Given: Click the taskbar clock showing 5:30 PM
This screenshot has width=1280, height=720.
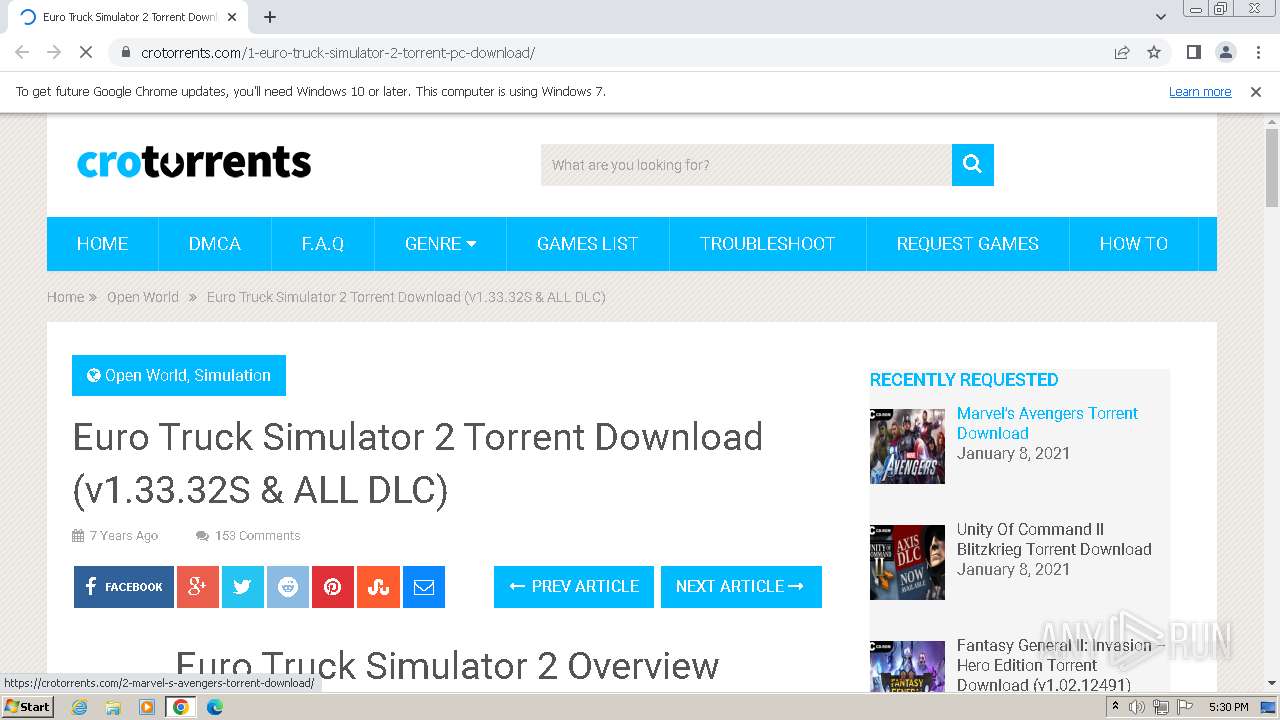Looking at the screenshot, I should click(x=1228, y=707).
